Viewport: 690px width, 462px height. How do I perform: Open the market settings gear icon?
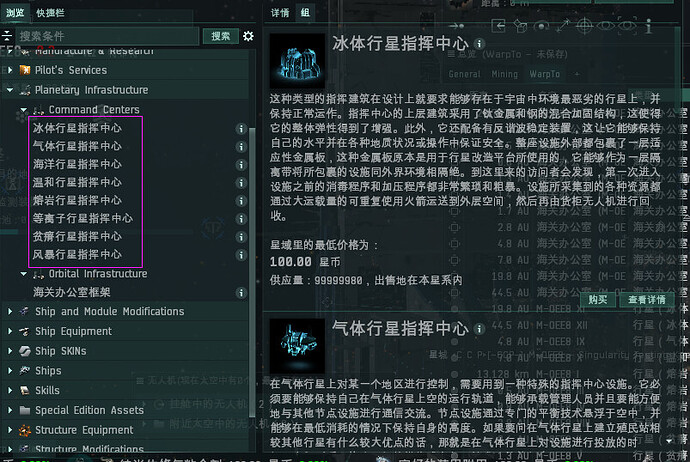(248, 36)
